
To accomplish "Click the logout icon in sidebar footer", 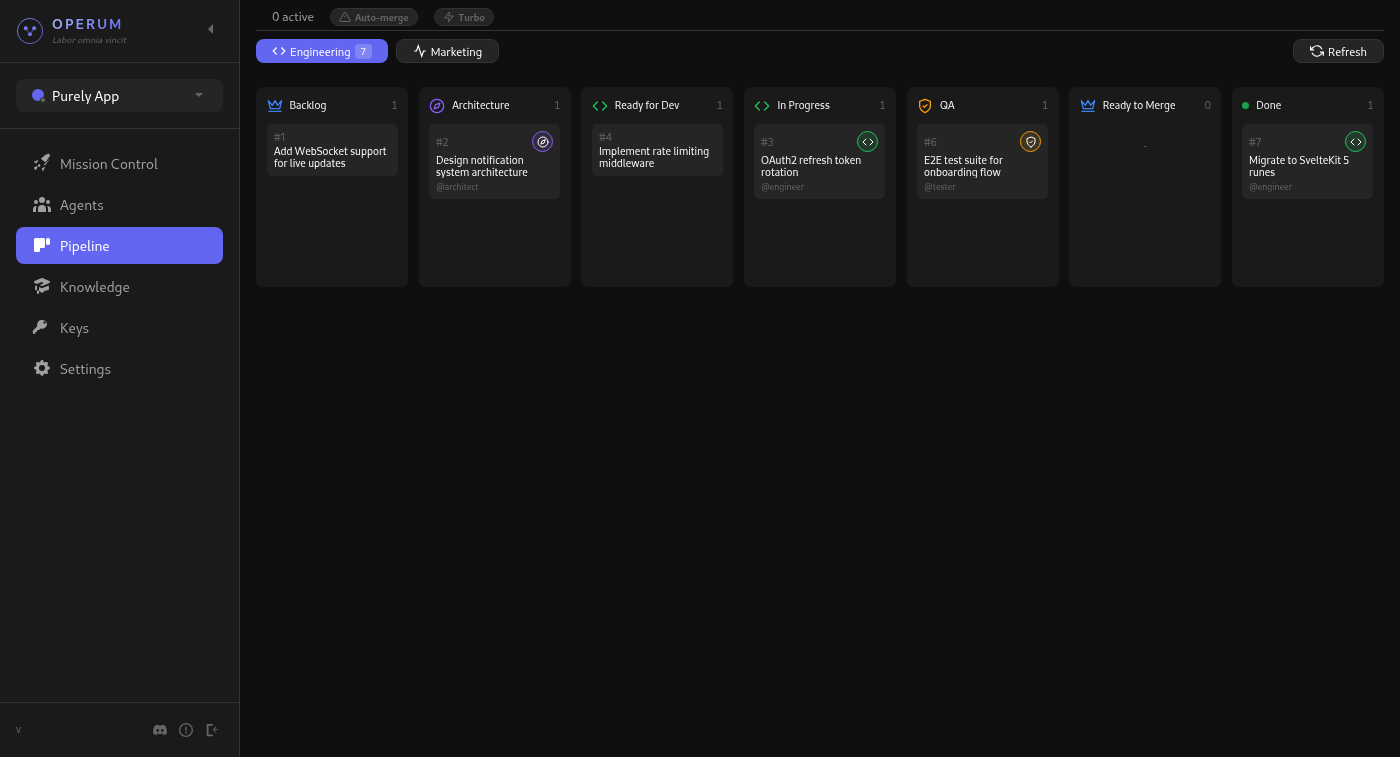I will point(212,730).
